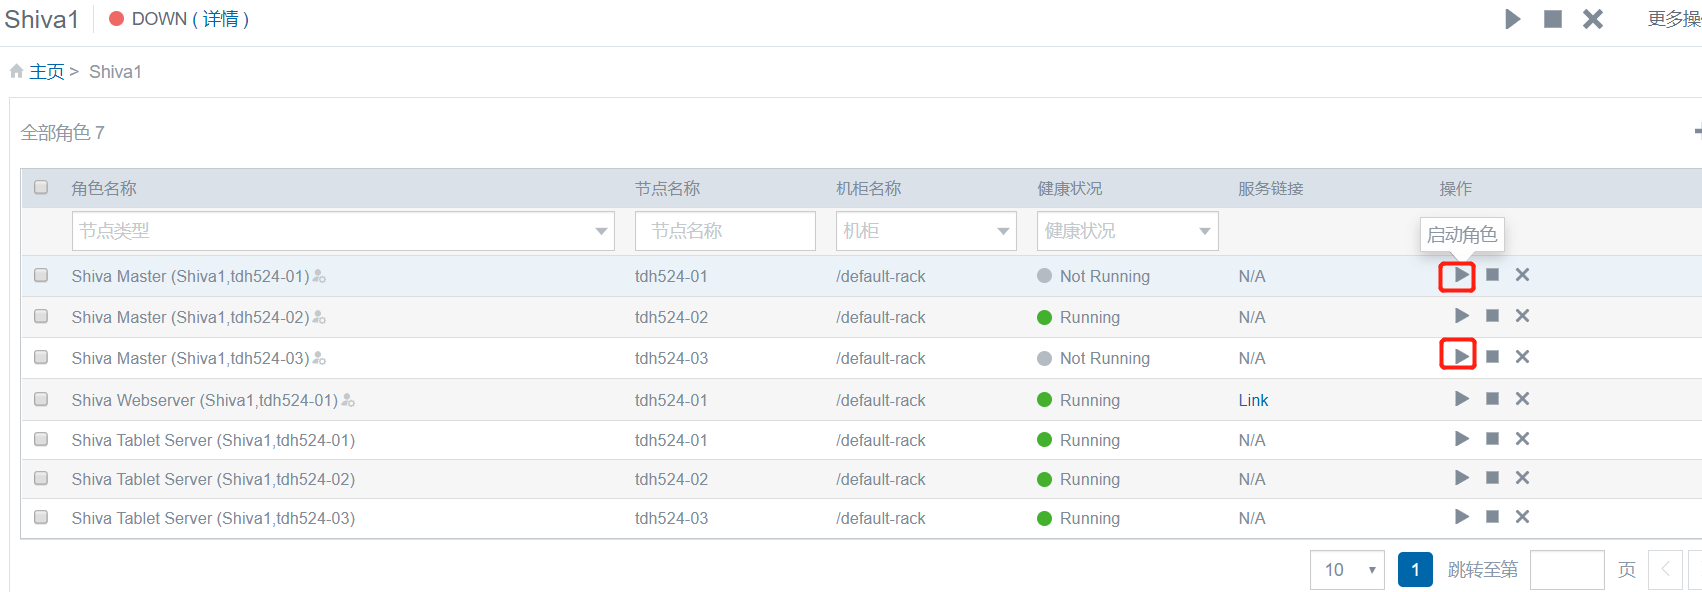This screenshot has width=1702, height=592.
Task: Start the entire Shiva1 service from header
Action: click(1512, 19)
